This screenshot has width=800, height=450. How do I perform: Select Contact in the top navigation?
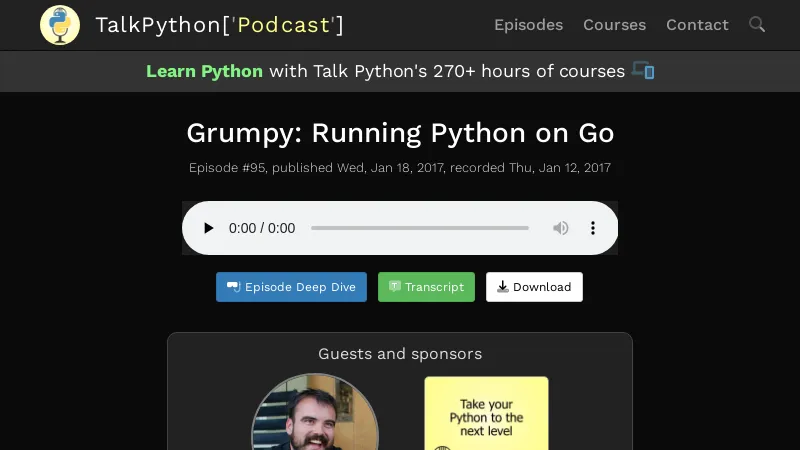pos(697,25)
